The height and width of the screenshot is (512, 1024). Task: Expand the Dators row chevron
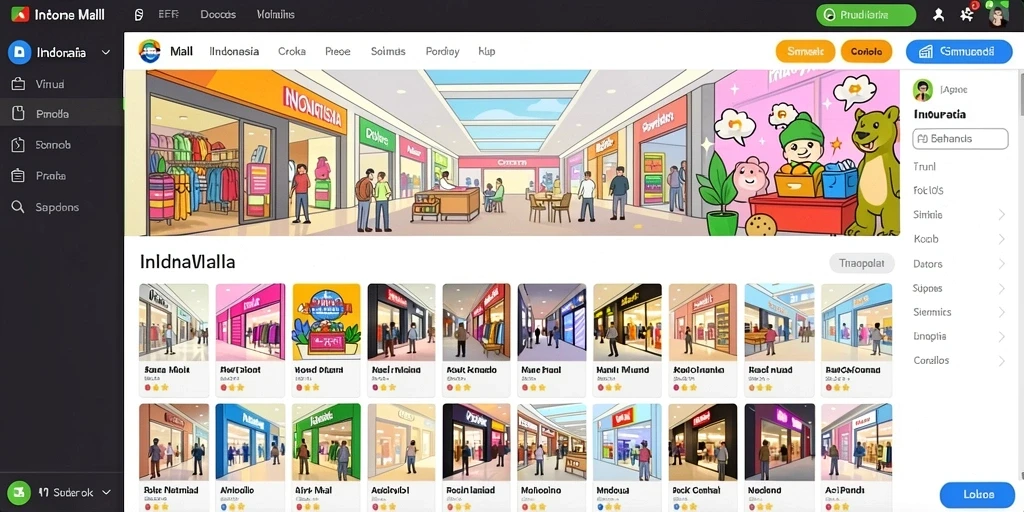click(x=1001, y=264)
